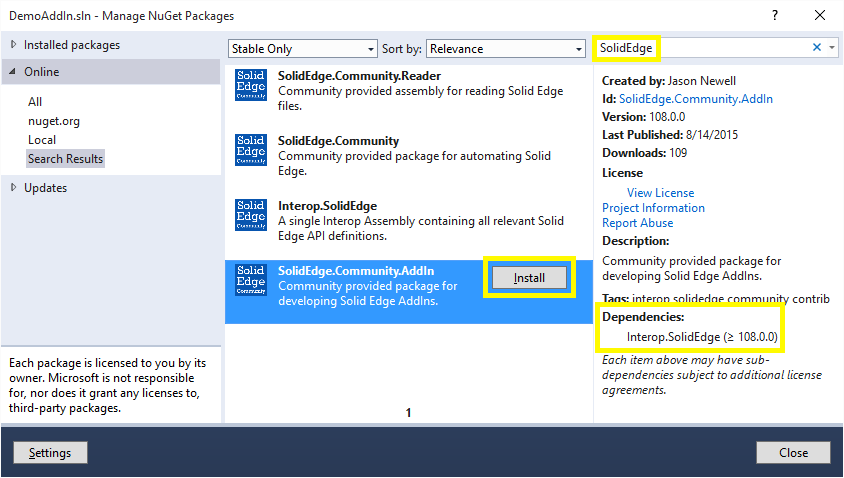Select the Local source
Viewport: 844px width, 478px height.
tap(42, 140)
